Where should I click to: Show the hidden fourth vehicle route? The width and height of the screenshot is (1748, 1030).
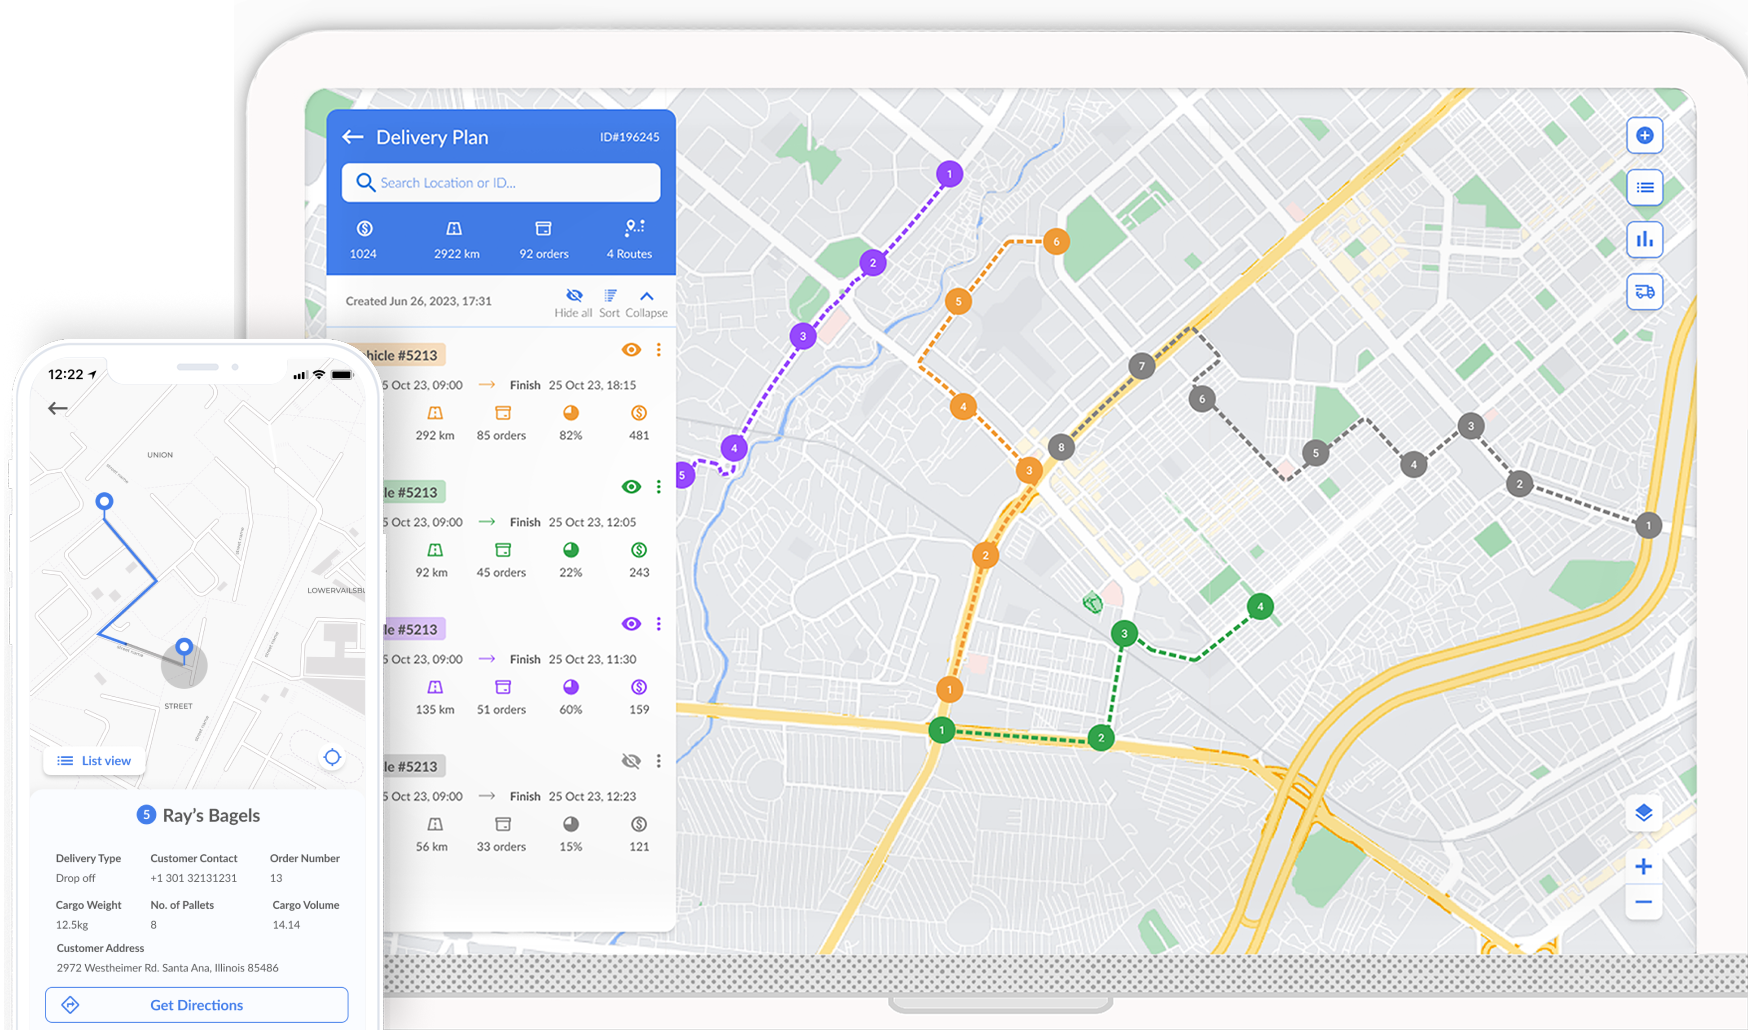coord(631,761)
